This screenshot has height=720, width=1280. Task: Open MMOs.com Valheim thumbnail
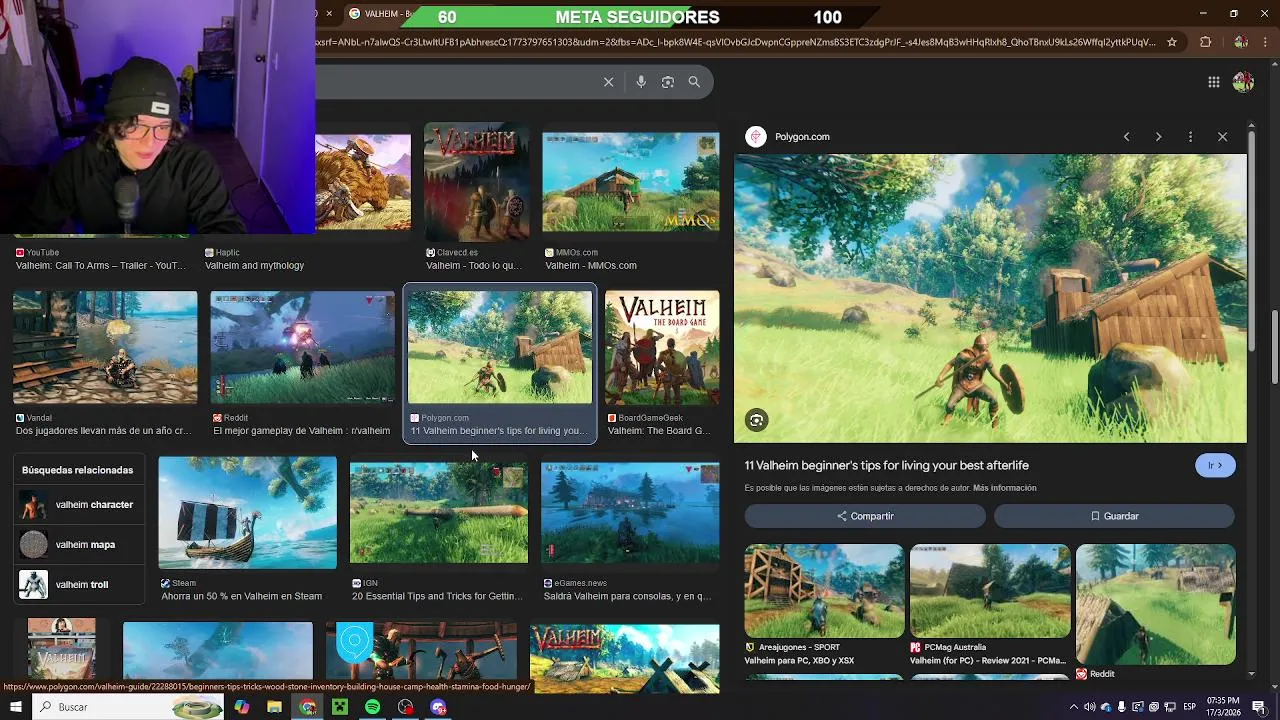coord(631,182)
